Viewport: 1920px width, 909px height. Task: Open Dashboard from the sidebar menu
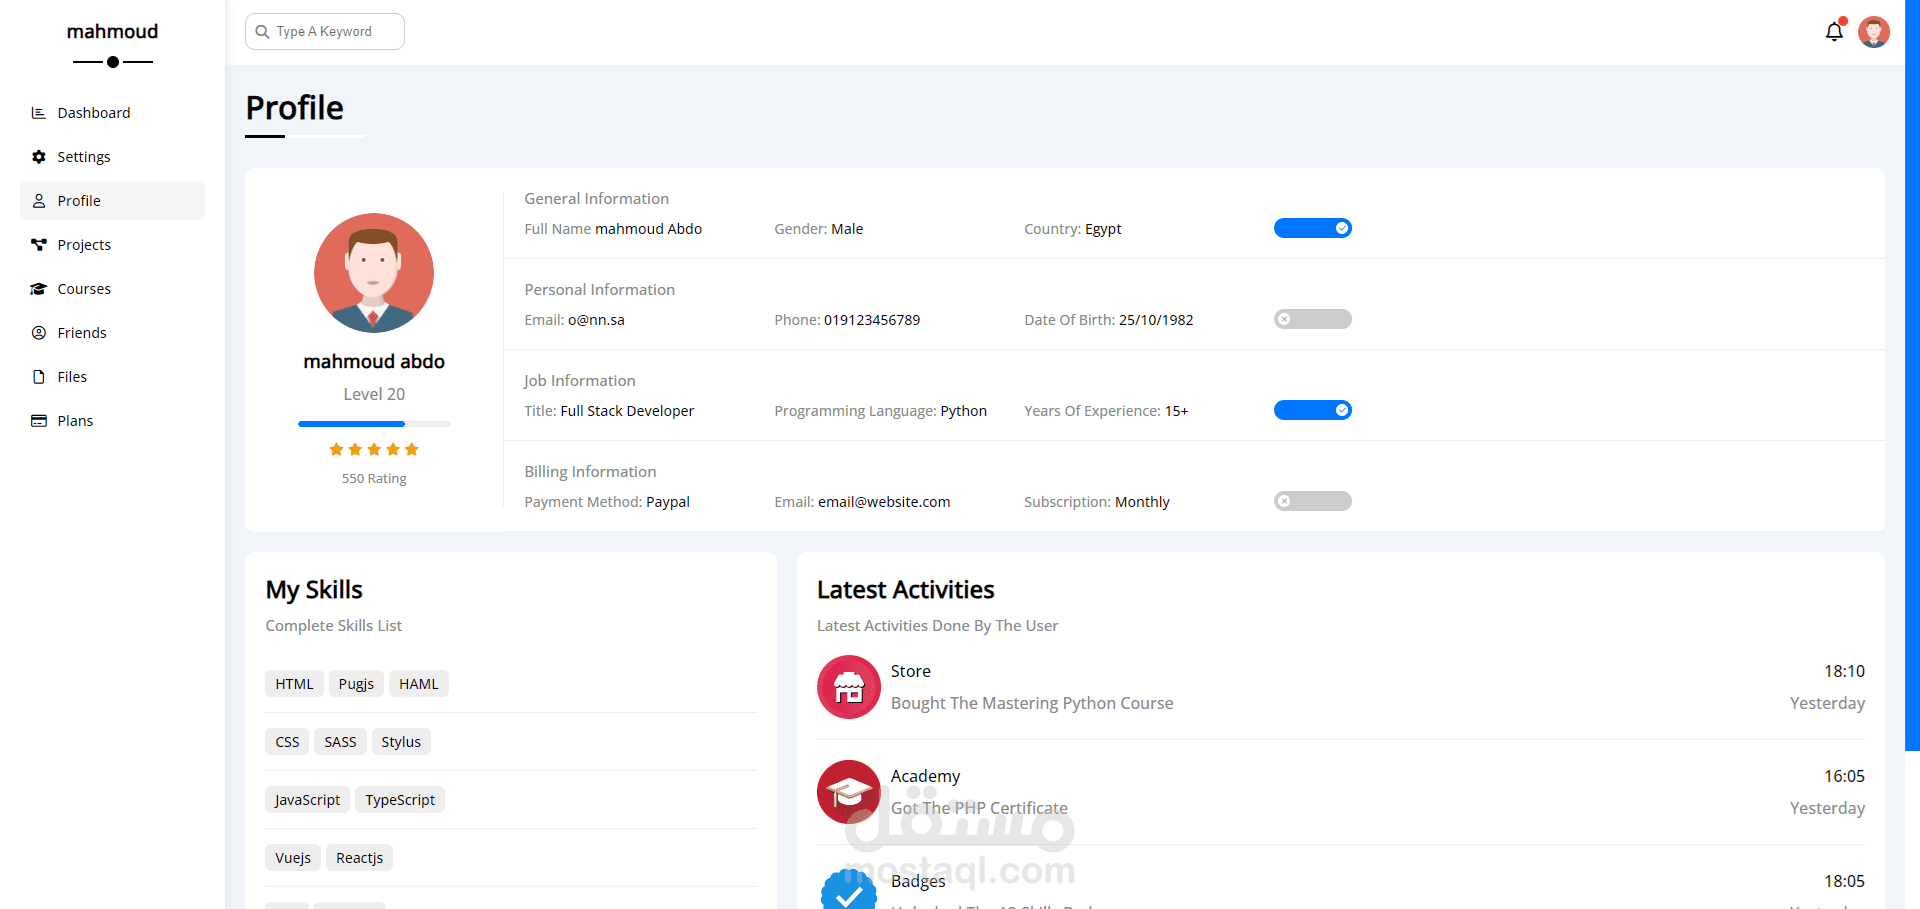tap(112, 113)
